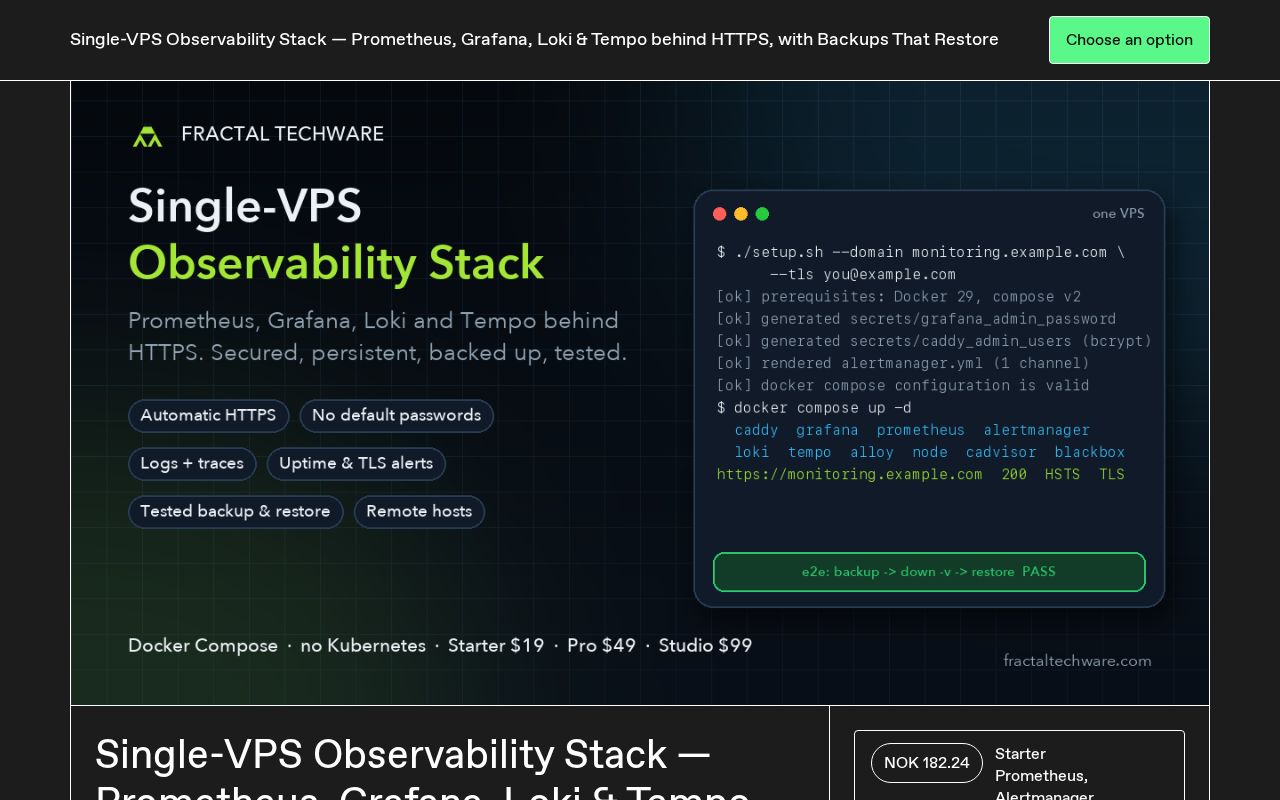Screen dimensions: 1280x800
Task: Click the "[ok] rendered alertmanager.yml (1 channel)" line
Action: coord(903,364)
